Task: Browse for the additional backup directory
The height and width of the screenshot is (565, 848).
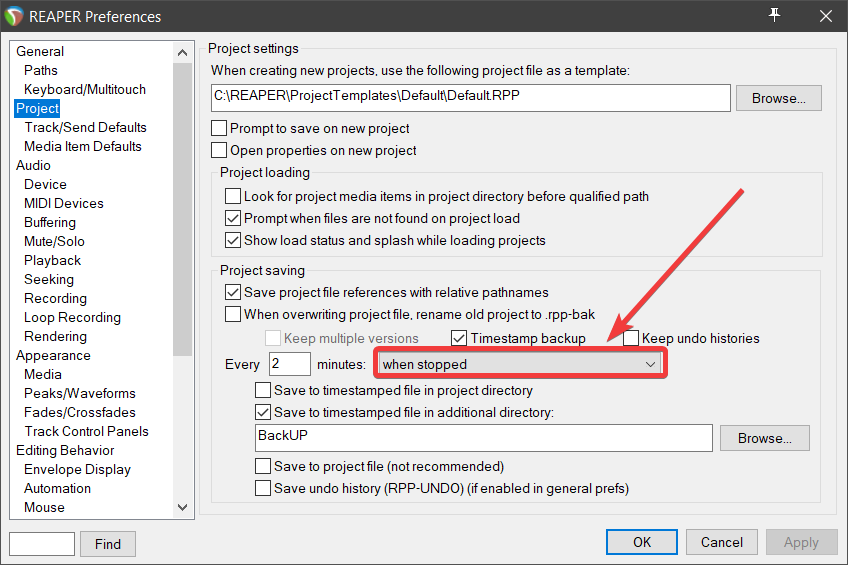Action: [x=766, y=438]
